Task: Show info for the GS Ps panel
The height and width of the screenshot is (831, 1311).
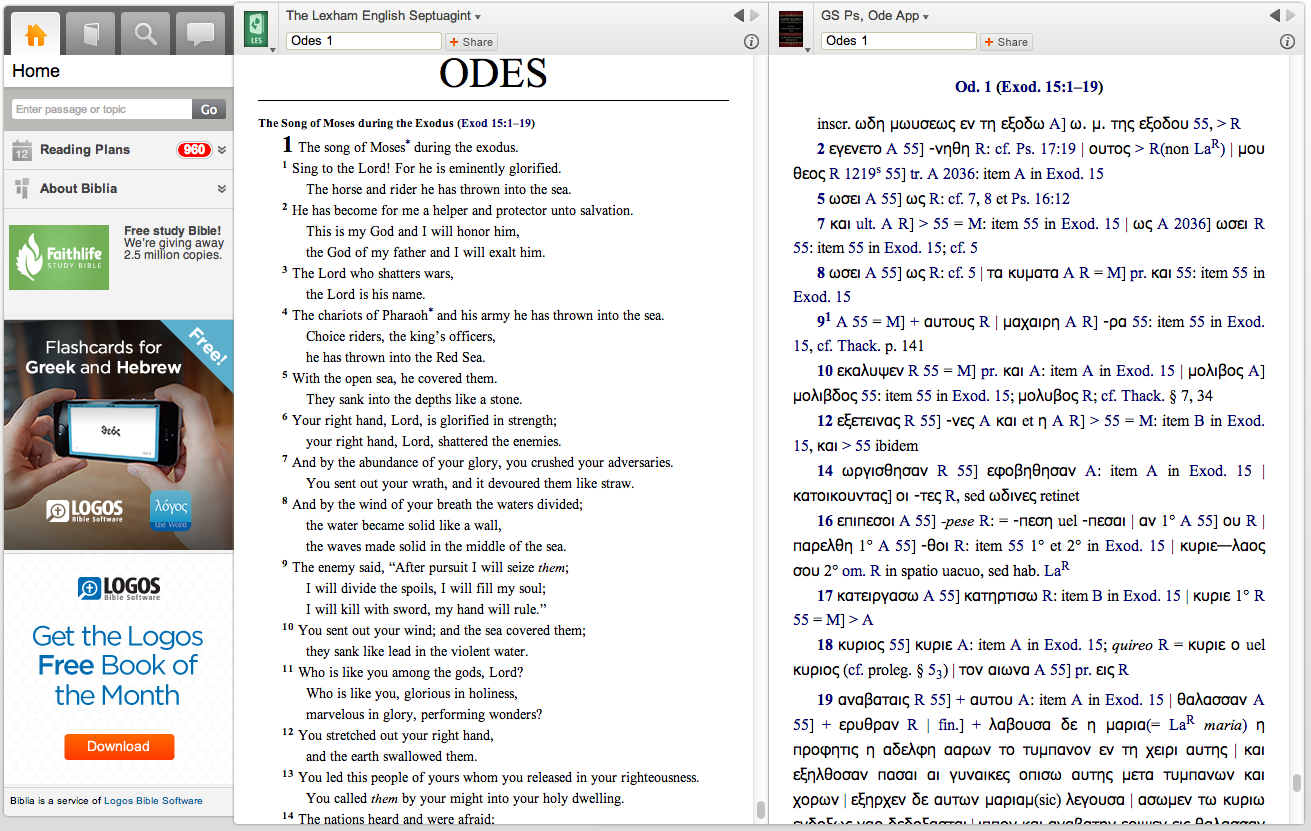Action: [1287, 42]
